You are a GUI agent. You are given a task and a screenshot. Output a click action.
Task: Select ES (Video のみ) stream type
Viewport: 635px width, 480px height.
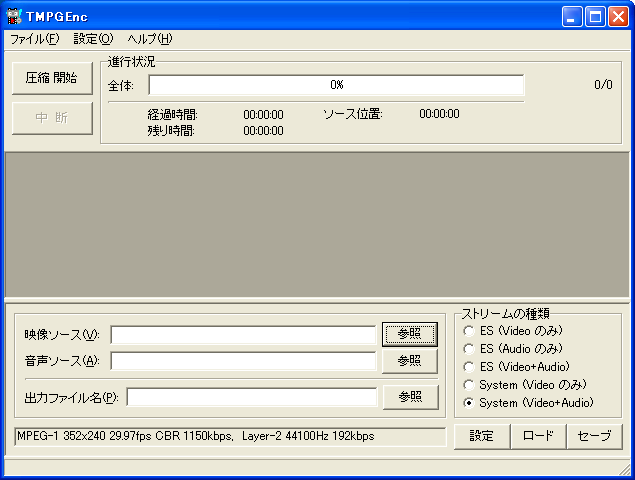[513, 331]
